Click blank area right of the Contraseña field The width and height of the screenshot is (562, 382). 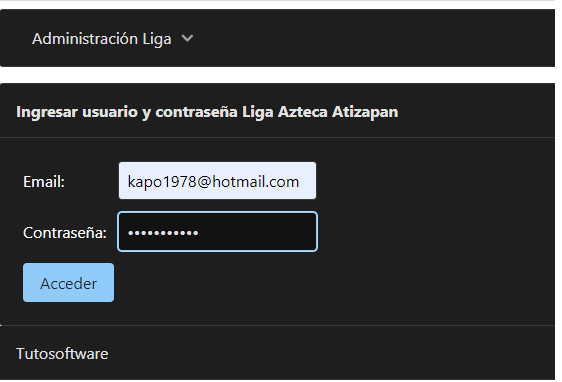(435, 232)
